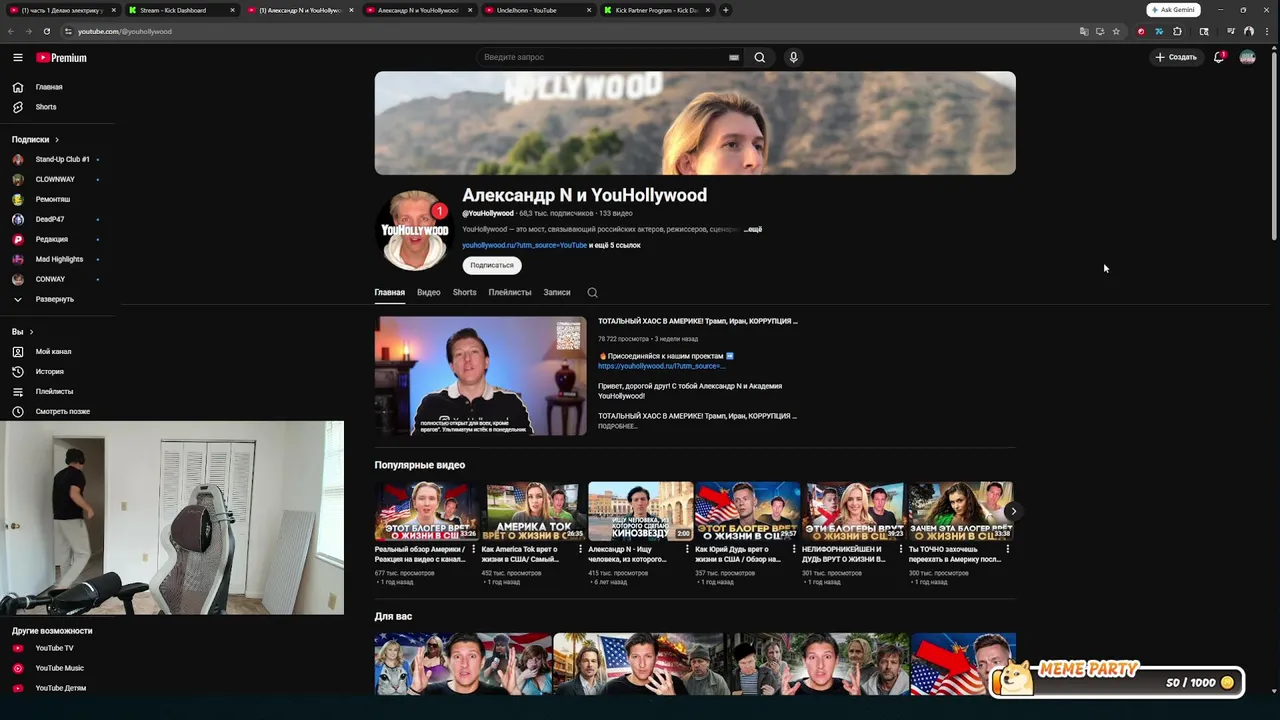Open options for Александр N - Ищу video
Image resolution: width=1280 pixels, height=720 pixels.
[x=687, y=549]
